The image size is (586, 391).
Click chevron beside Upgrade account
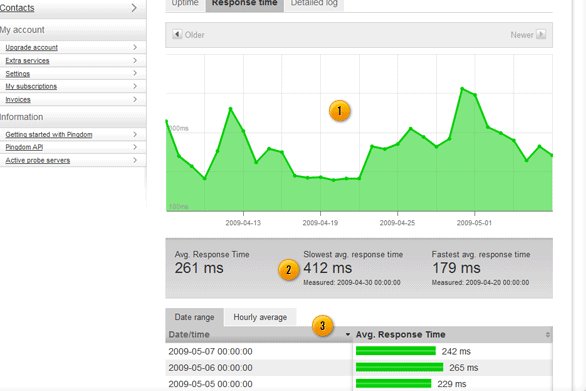tap(135, 47)
